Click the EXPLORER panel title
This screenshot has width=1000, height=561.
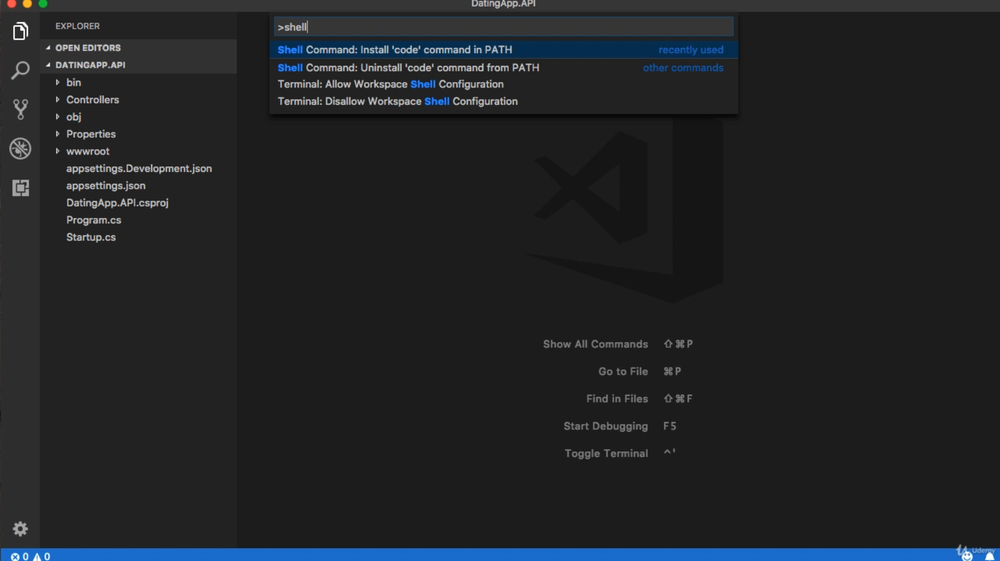pyautogui.click(x=77, y=26)
